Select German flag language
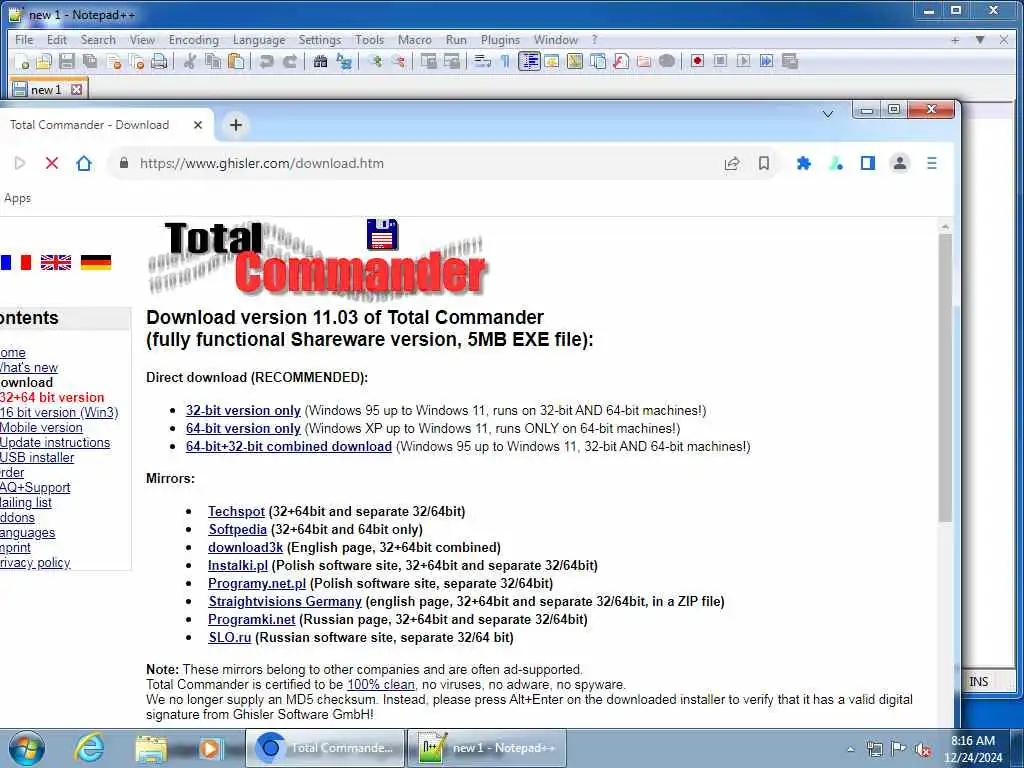 [96, 263]
